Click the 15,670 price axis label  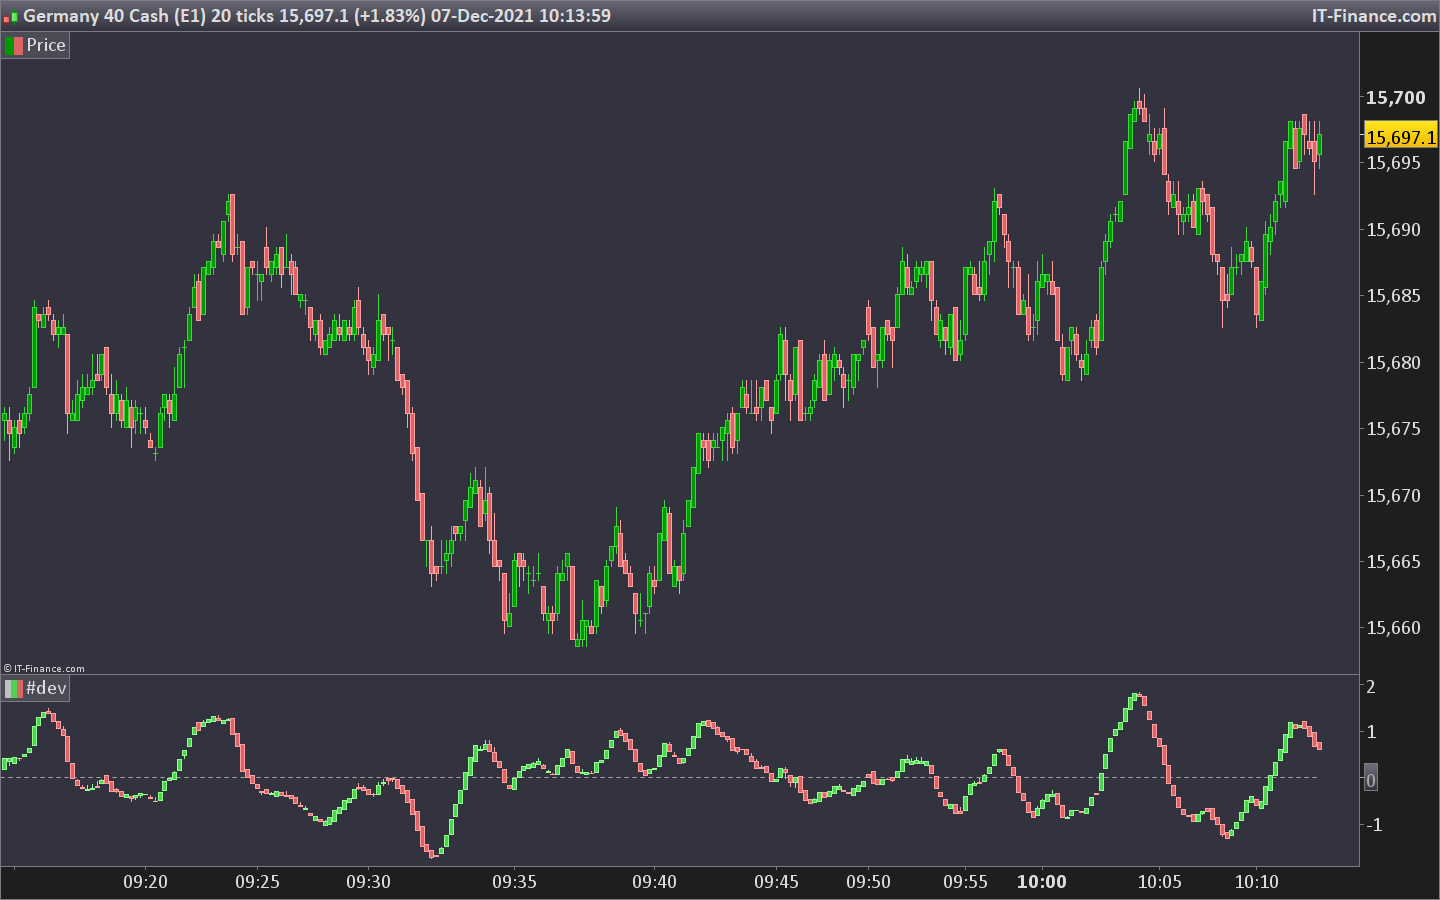click(x=1393, y=496)
